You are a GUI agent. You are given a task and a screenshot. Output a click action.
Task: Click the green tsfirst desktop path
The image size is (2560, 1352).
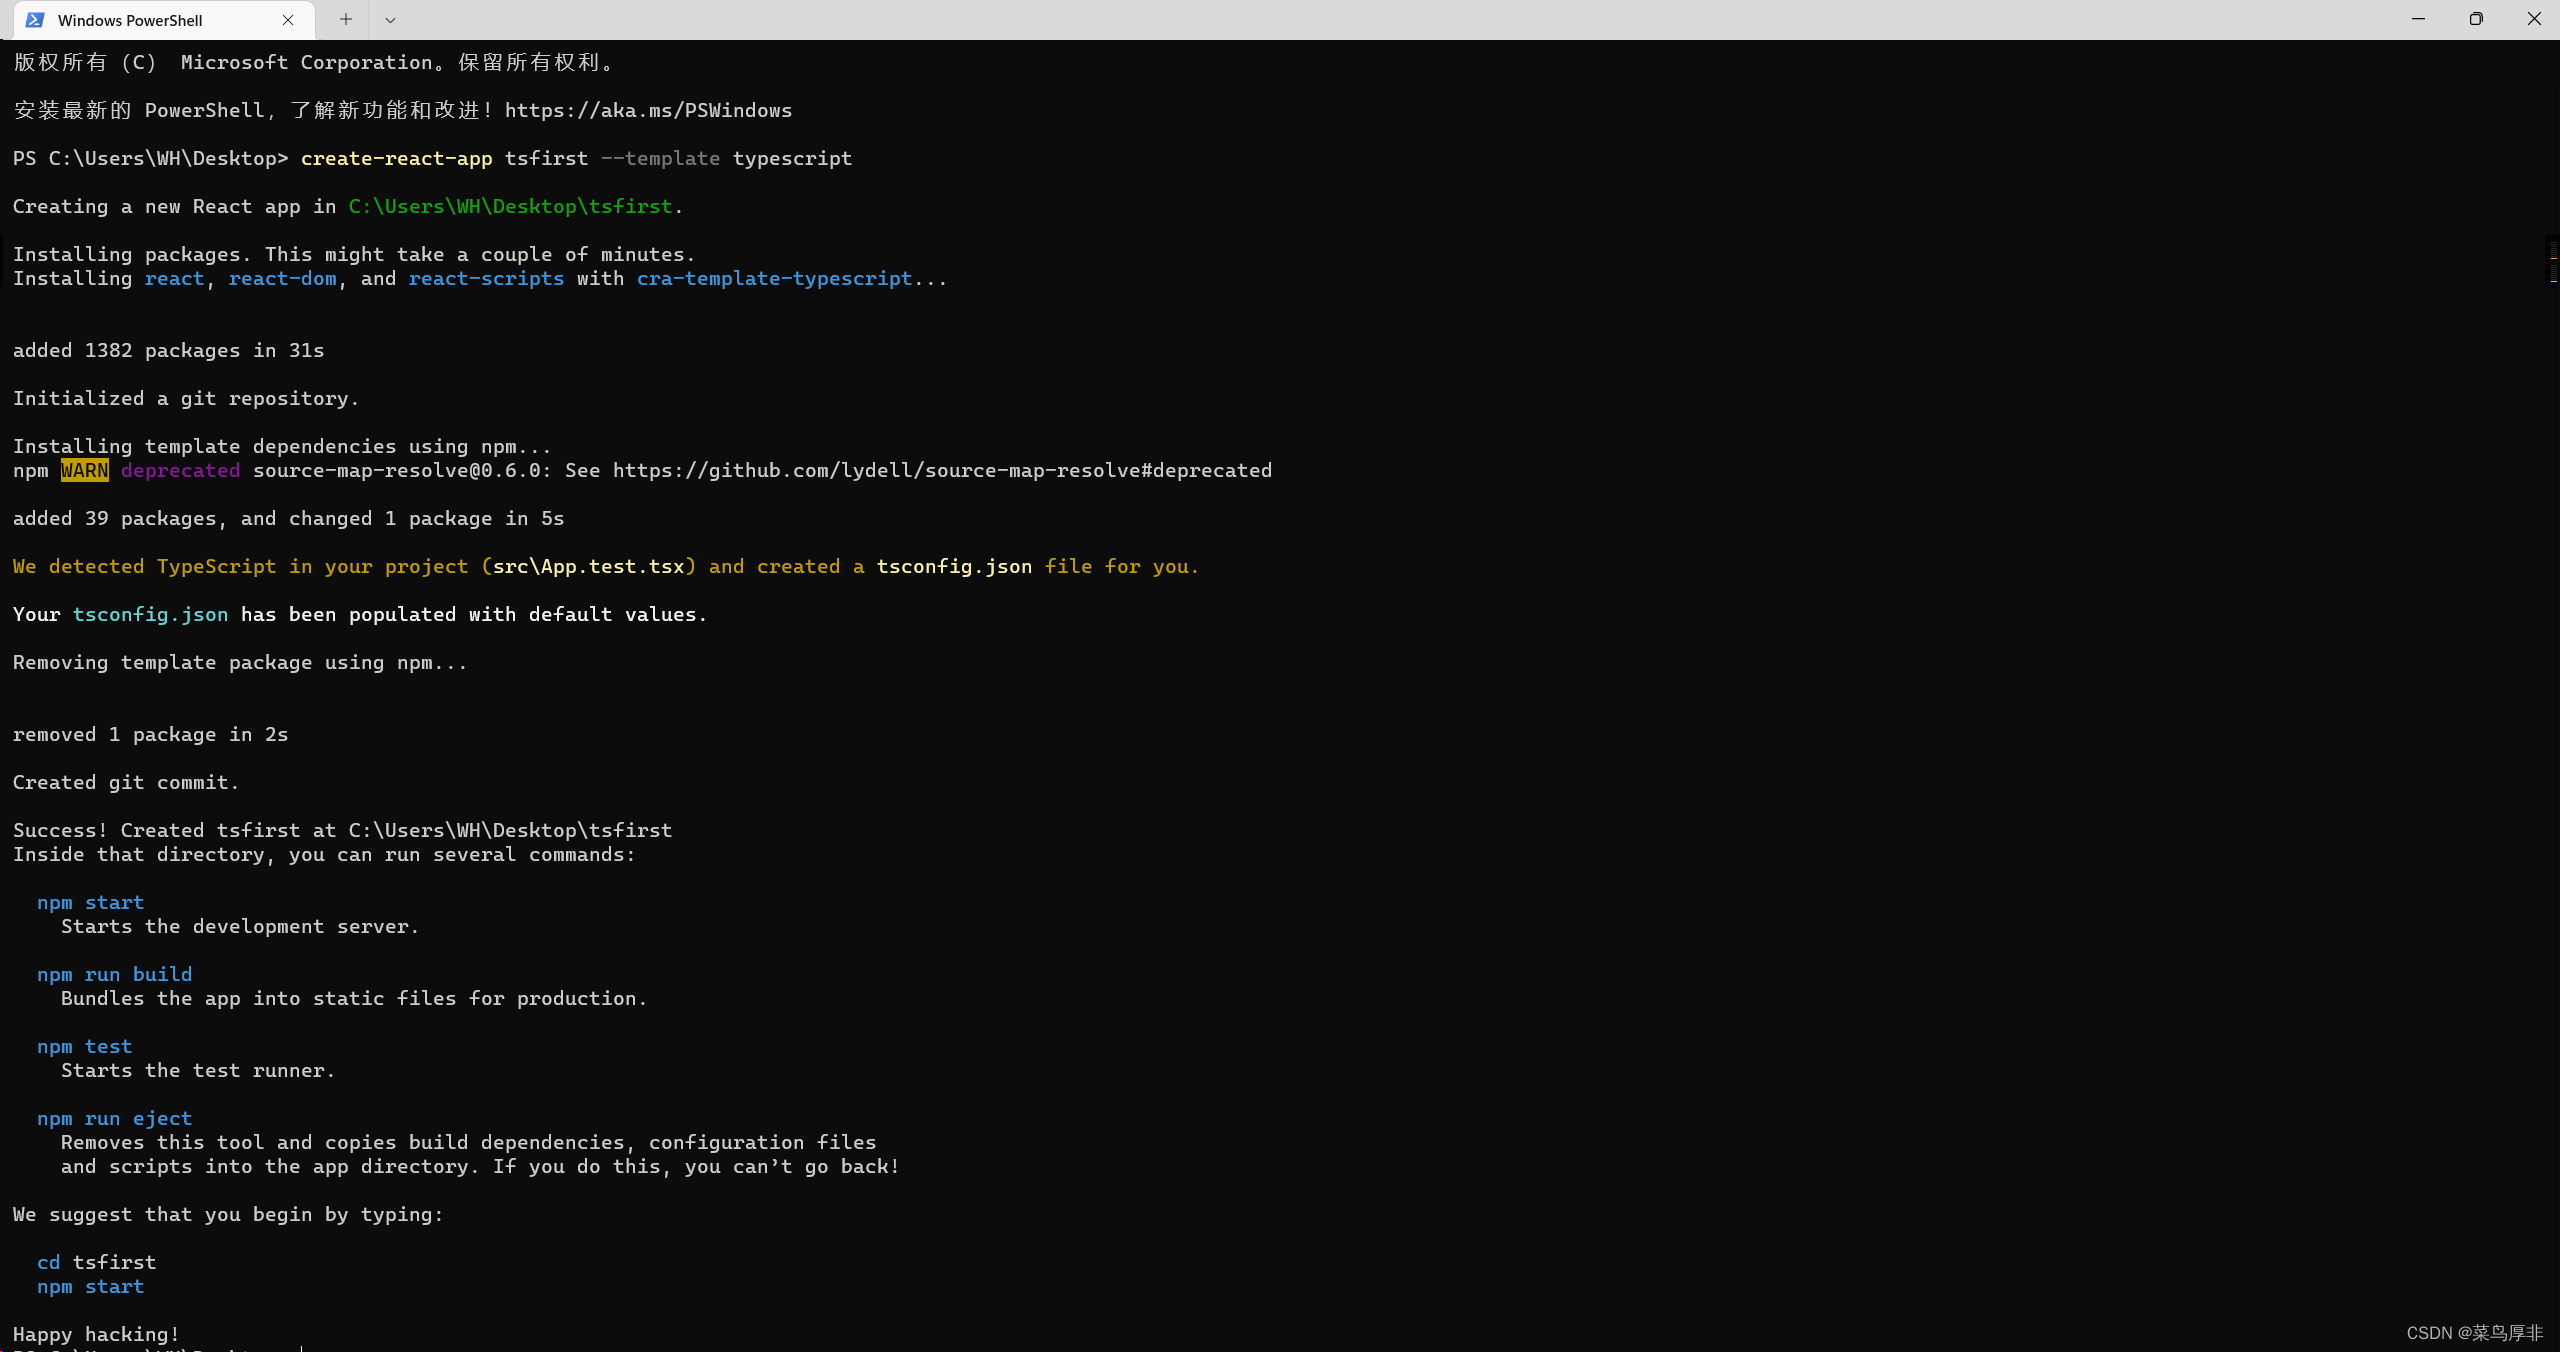click(510, 206)
